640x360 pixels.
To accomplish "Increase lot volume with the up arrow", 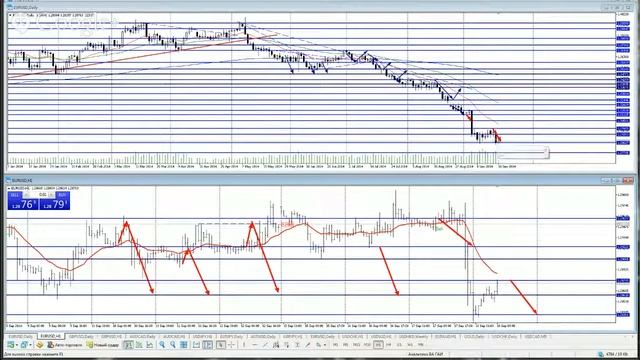I will pyautogui.click(x=51, y=195).
